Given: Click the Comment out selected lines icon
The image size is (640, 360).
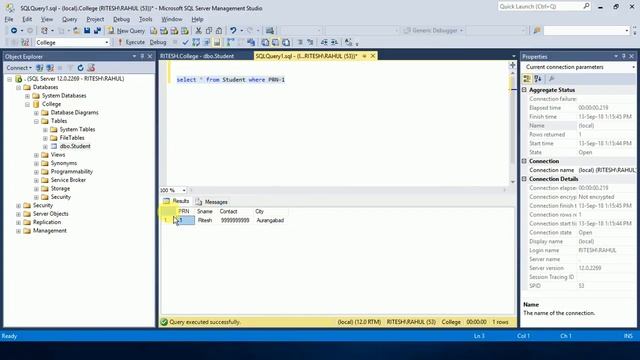Looking at the screenshot, I should (x=300, y=42).
